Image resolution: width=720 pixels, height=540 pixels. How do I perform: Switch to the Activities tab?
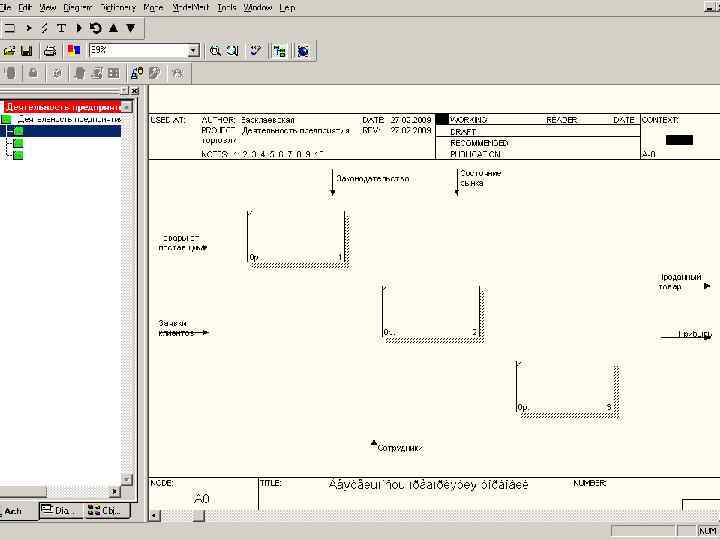(x=17, y=511)
